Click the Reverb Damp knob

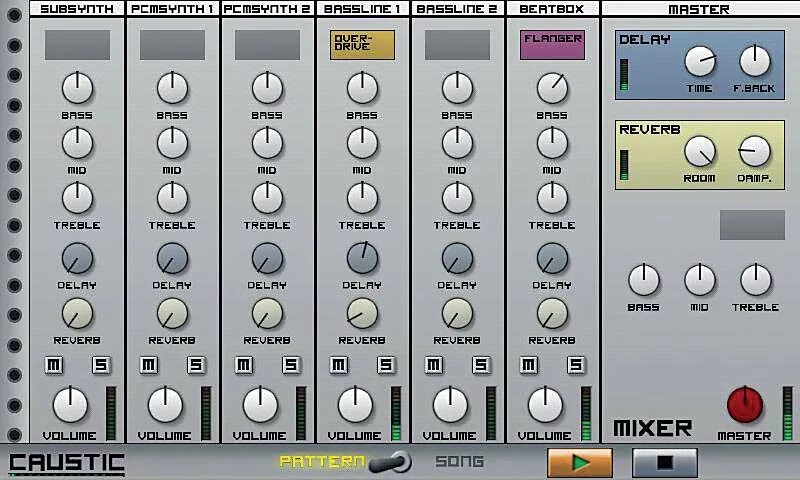(x=755, y=151)
